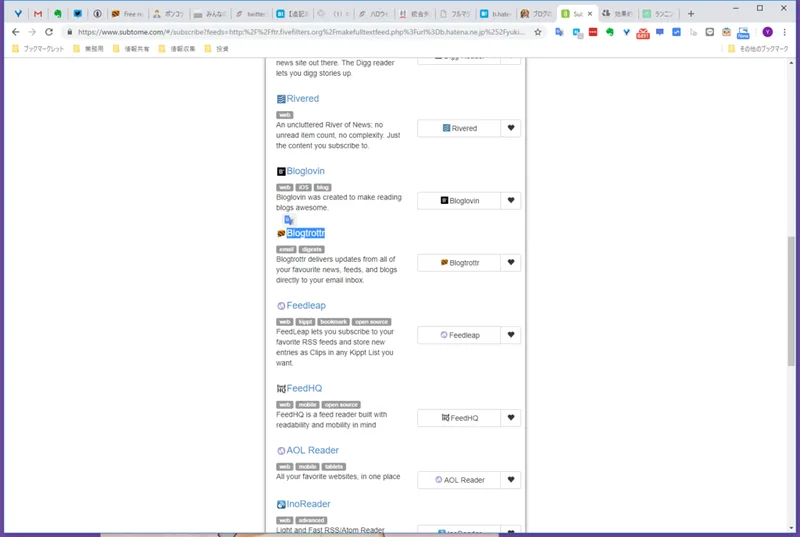
Task: Open the Chrome three-dot menu
Action: [785, 32]
